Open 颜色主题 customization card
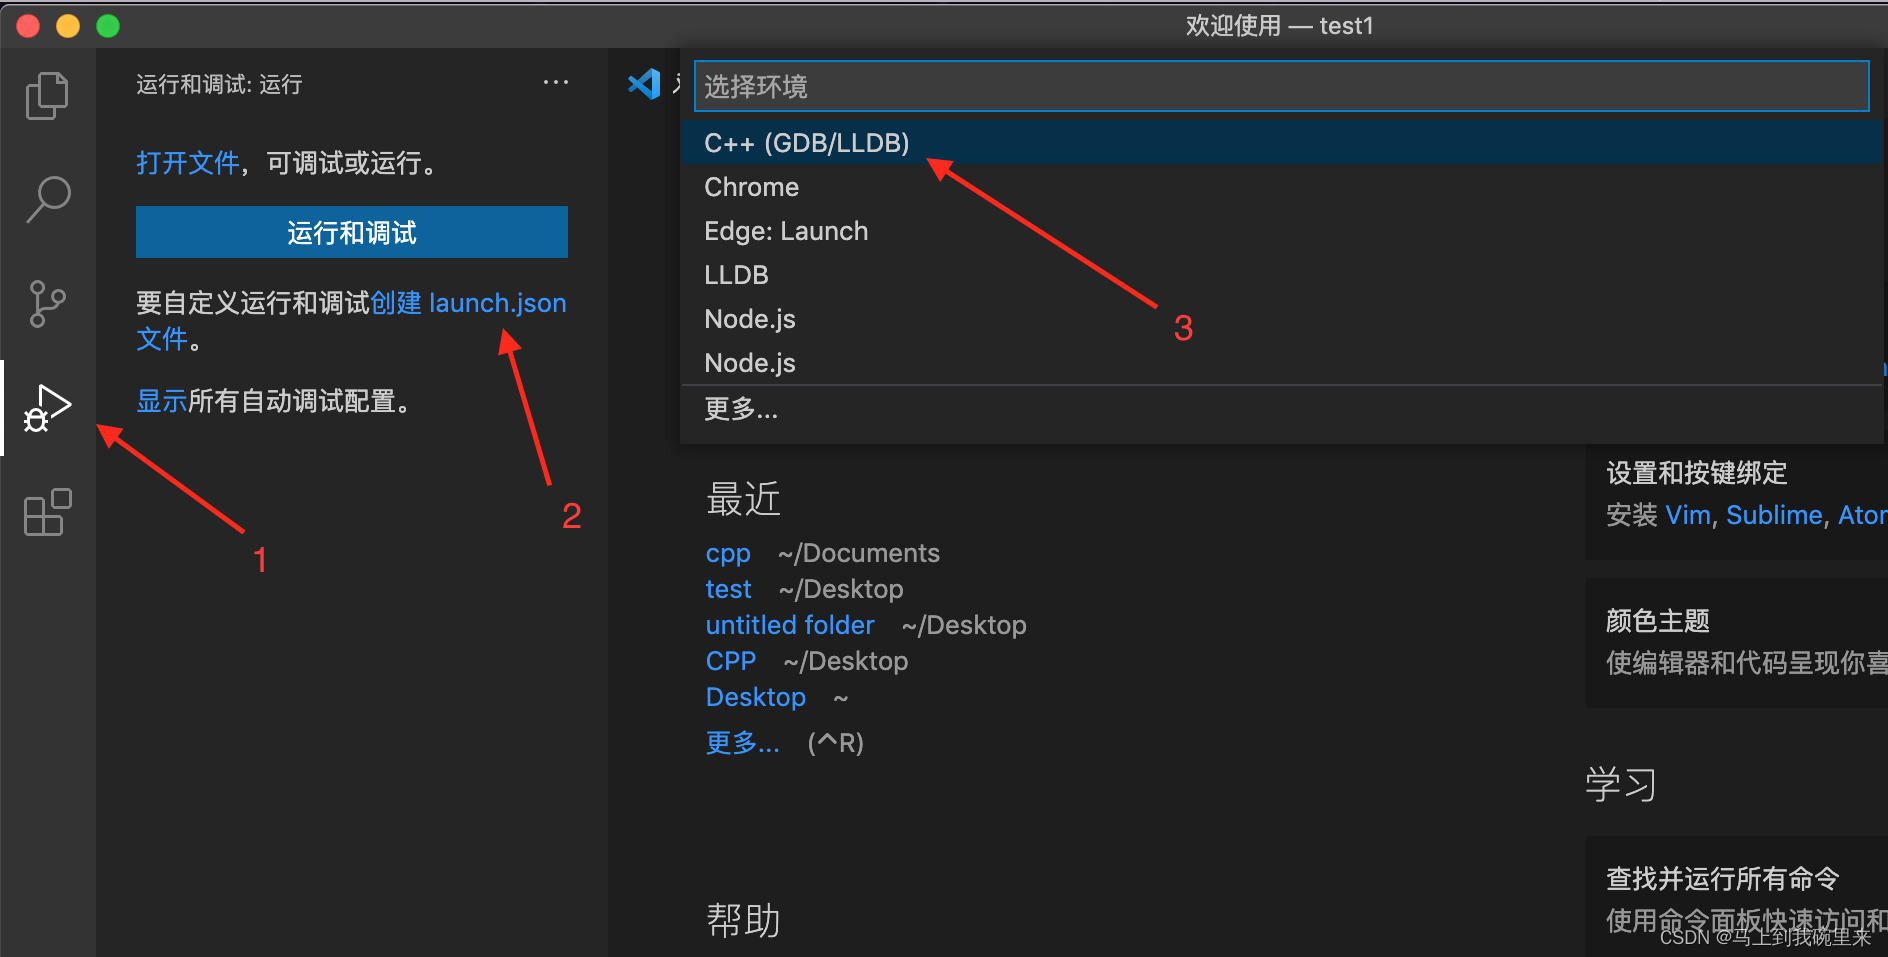 1737,642
